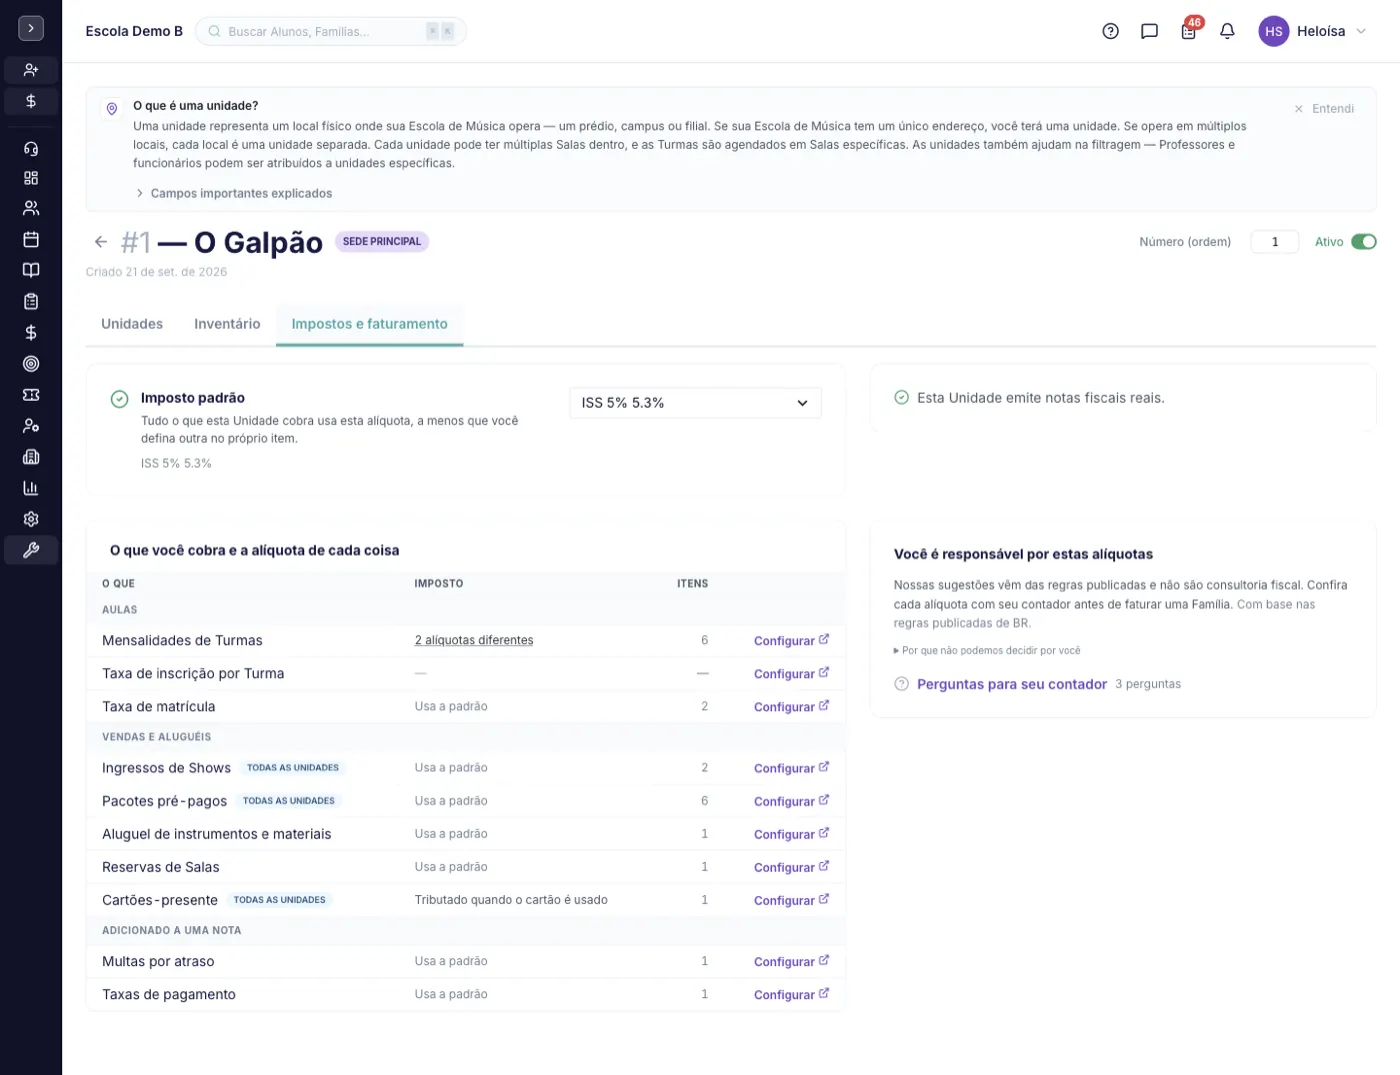Configure Reservas de Salas
The width and height of the screenshot is (1400, 1075).
coord(791,868)
